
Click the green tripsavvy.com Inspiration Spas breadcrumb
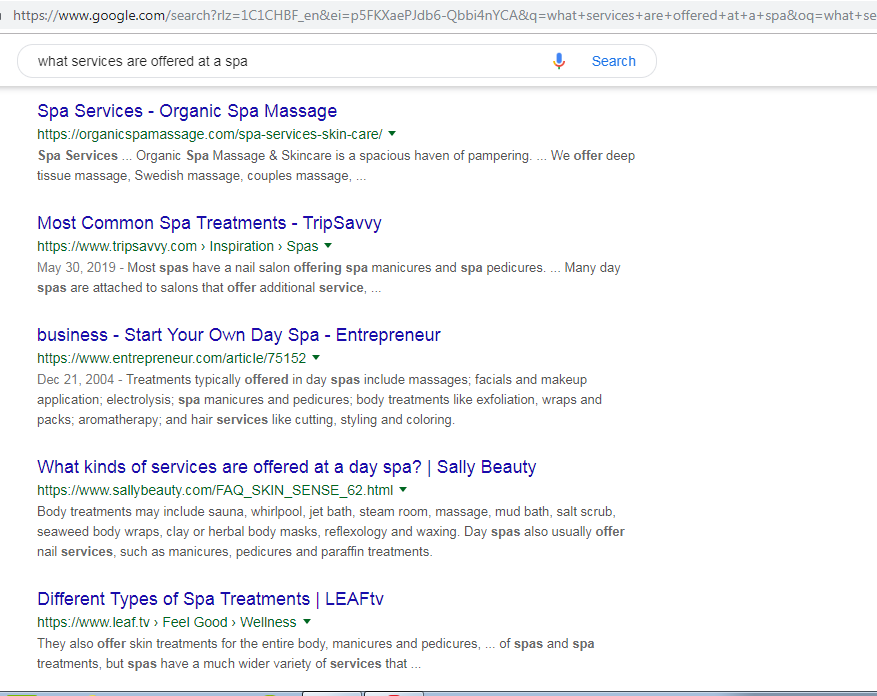tap(177, 246)
